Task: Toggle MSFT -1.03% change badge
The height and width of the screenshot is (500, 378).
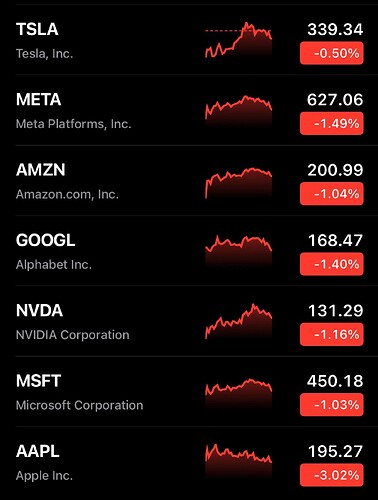Action: [332, 405]
